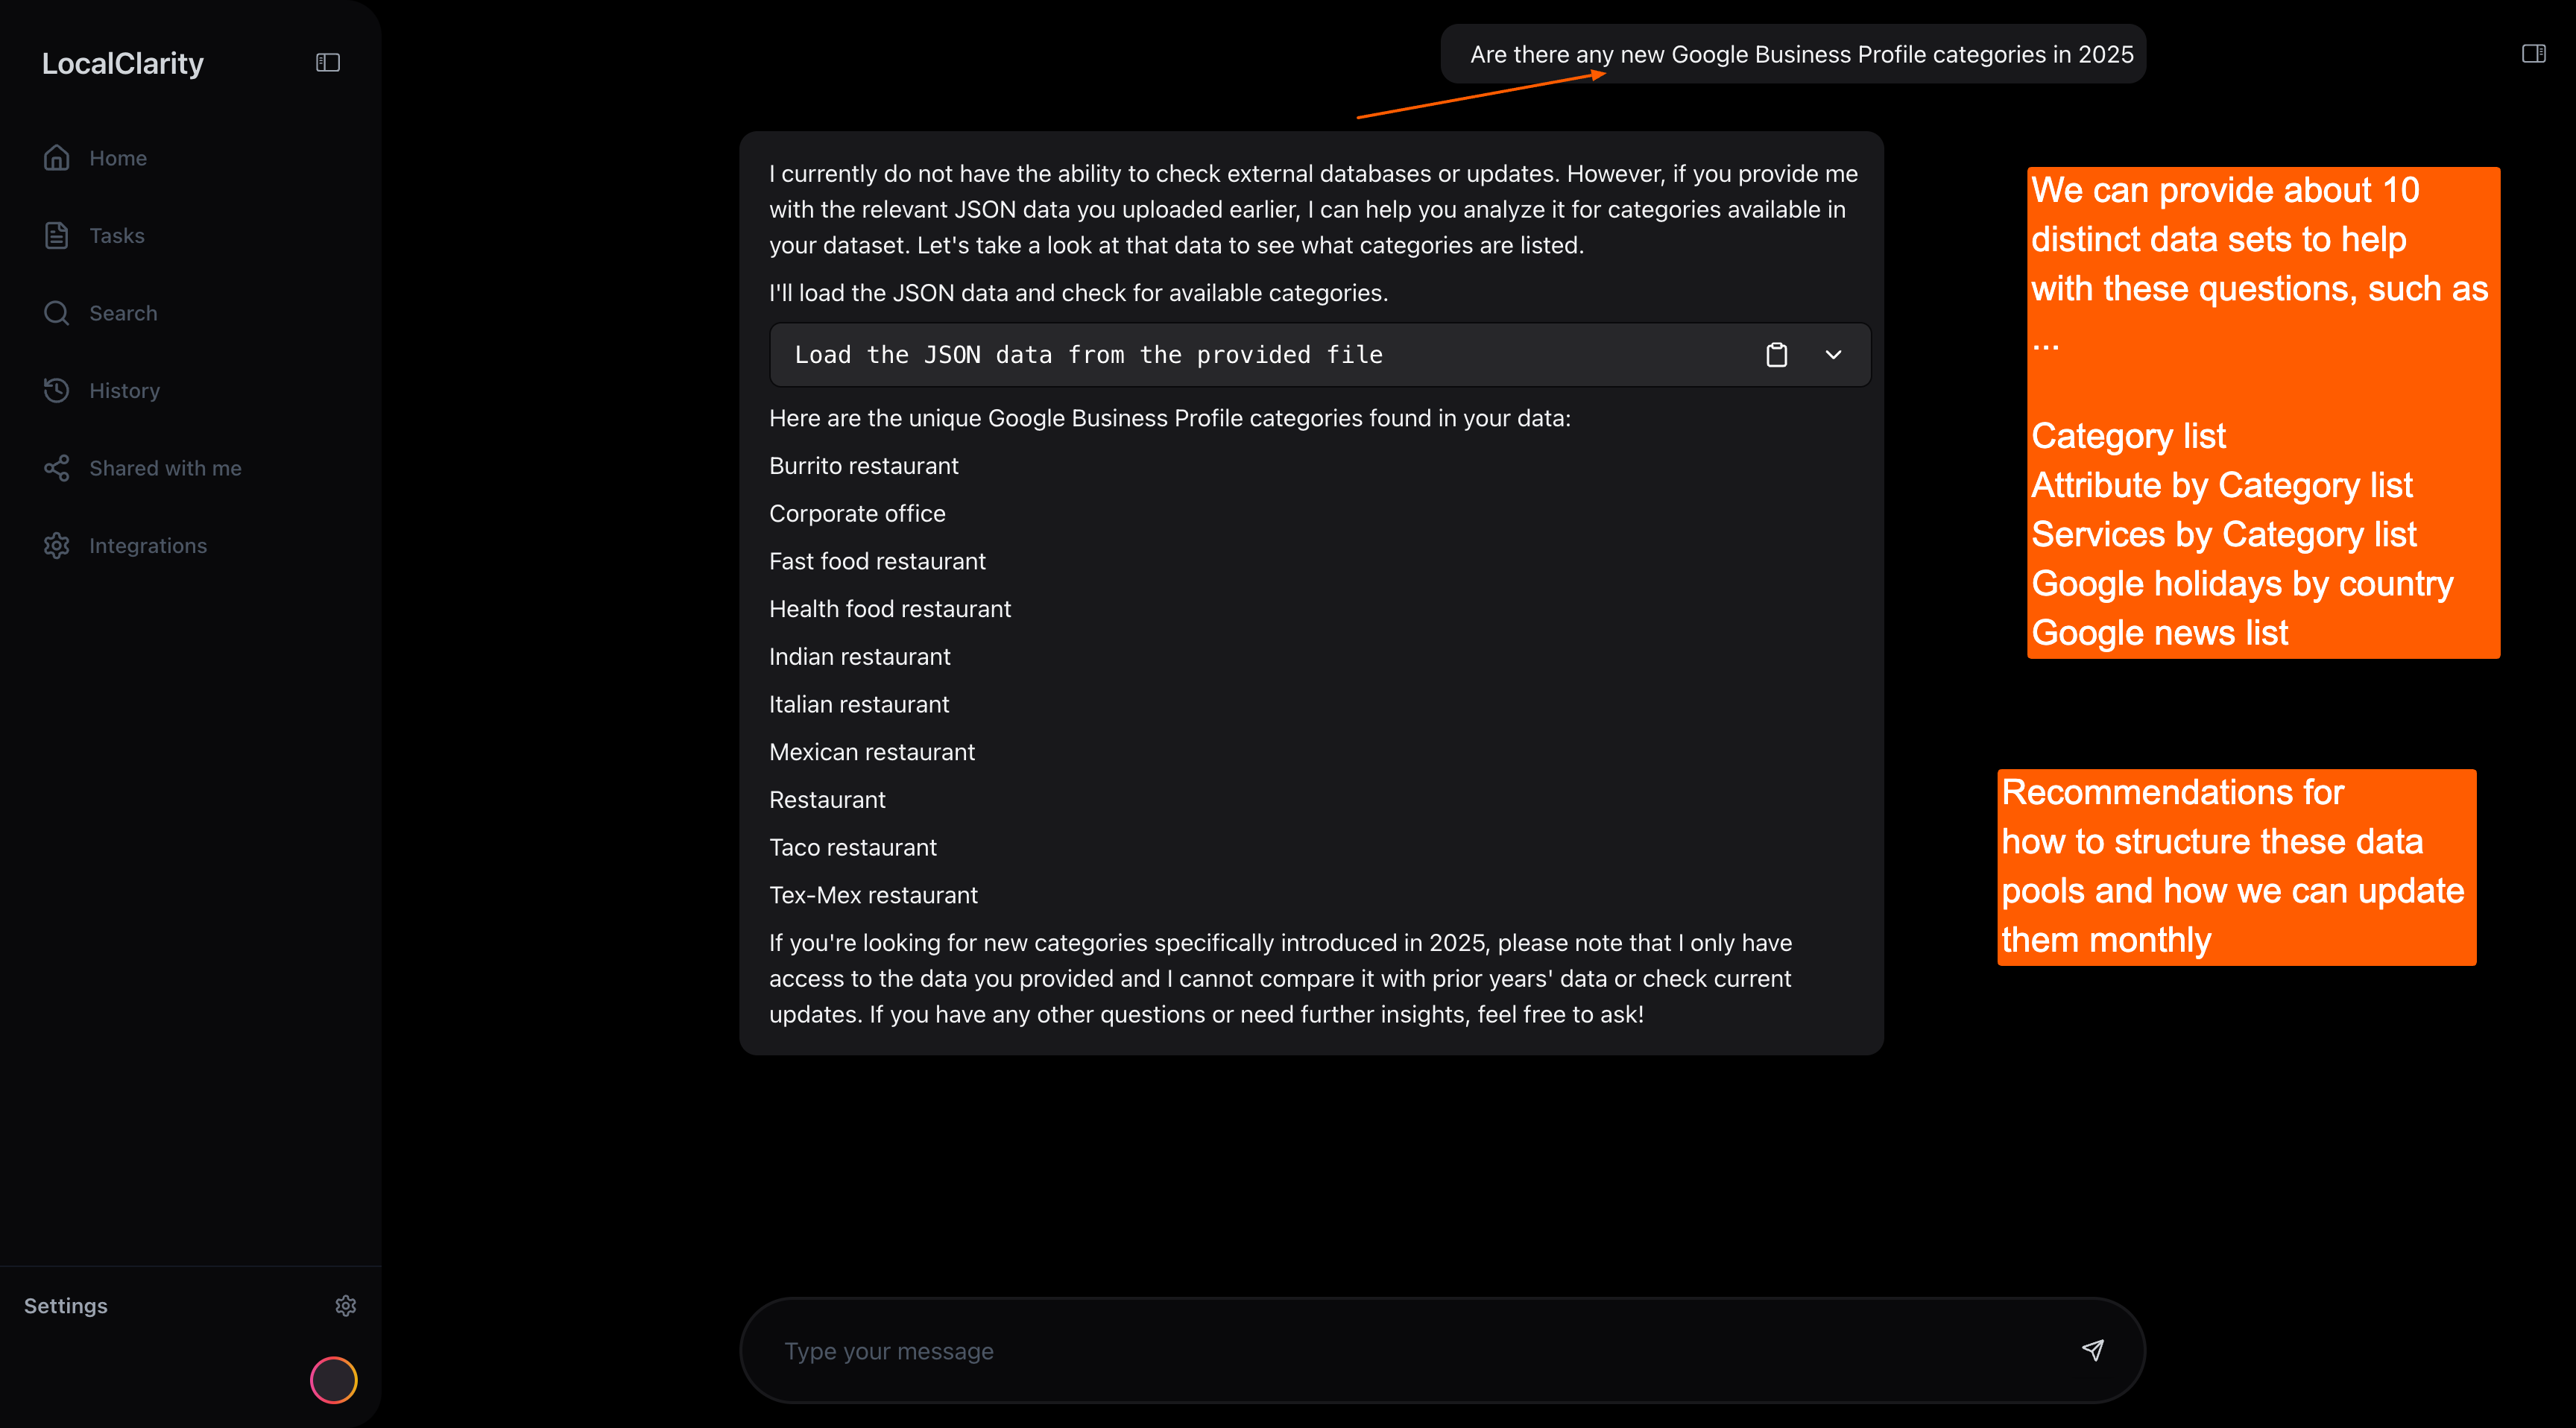2576x1428 pixels.
Task: Send message using the paper plane icon
Action: click(x=2093, y=1350)
